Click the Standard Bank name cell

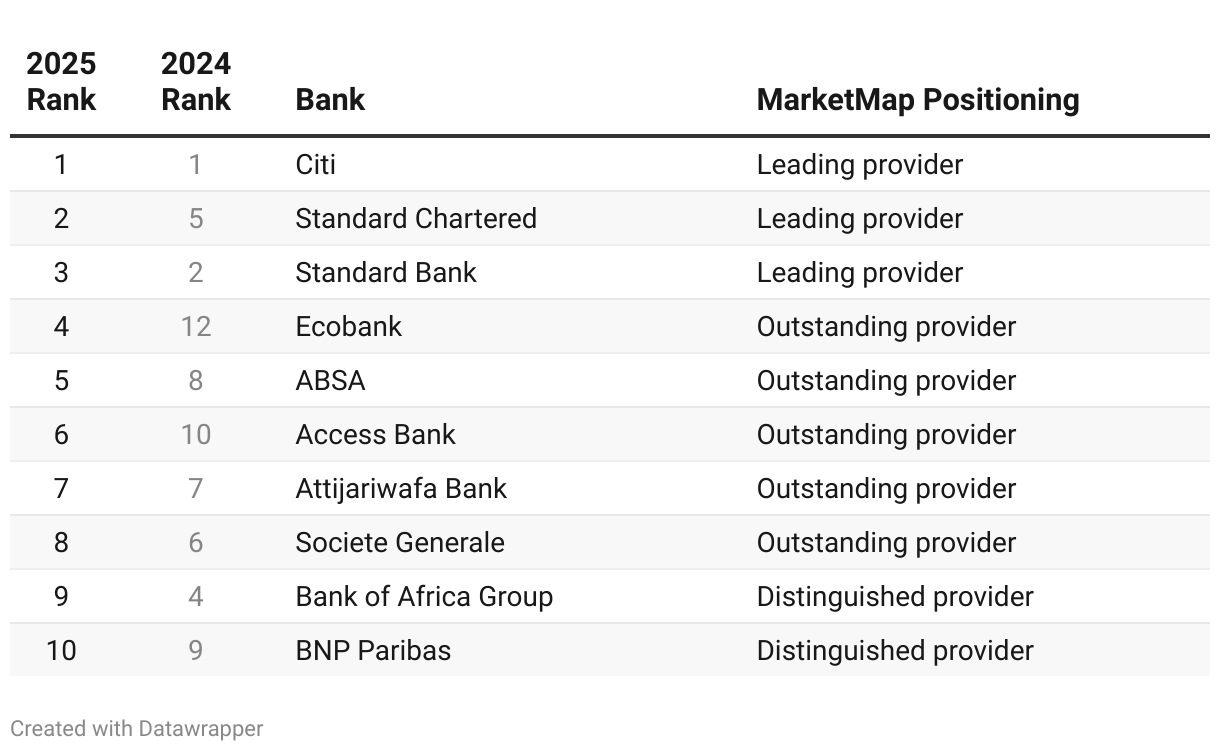[x=386, y=273]
